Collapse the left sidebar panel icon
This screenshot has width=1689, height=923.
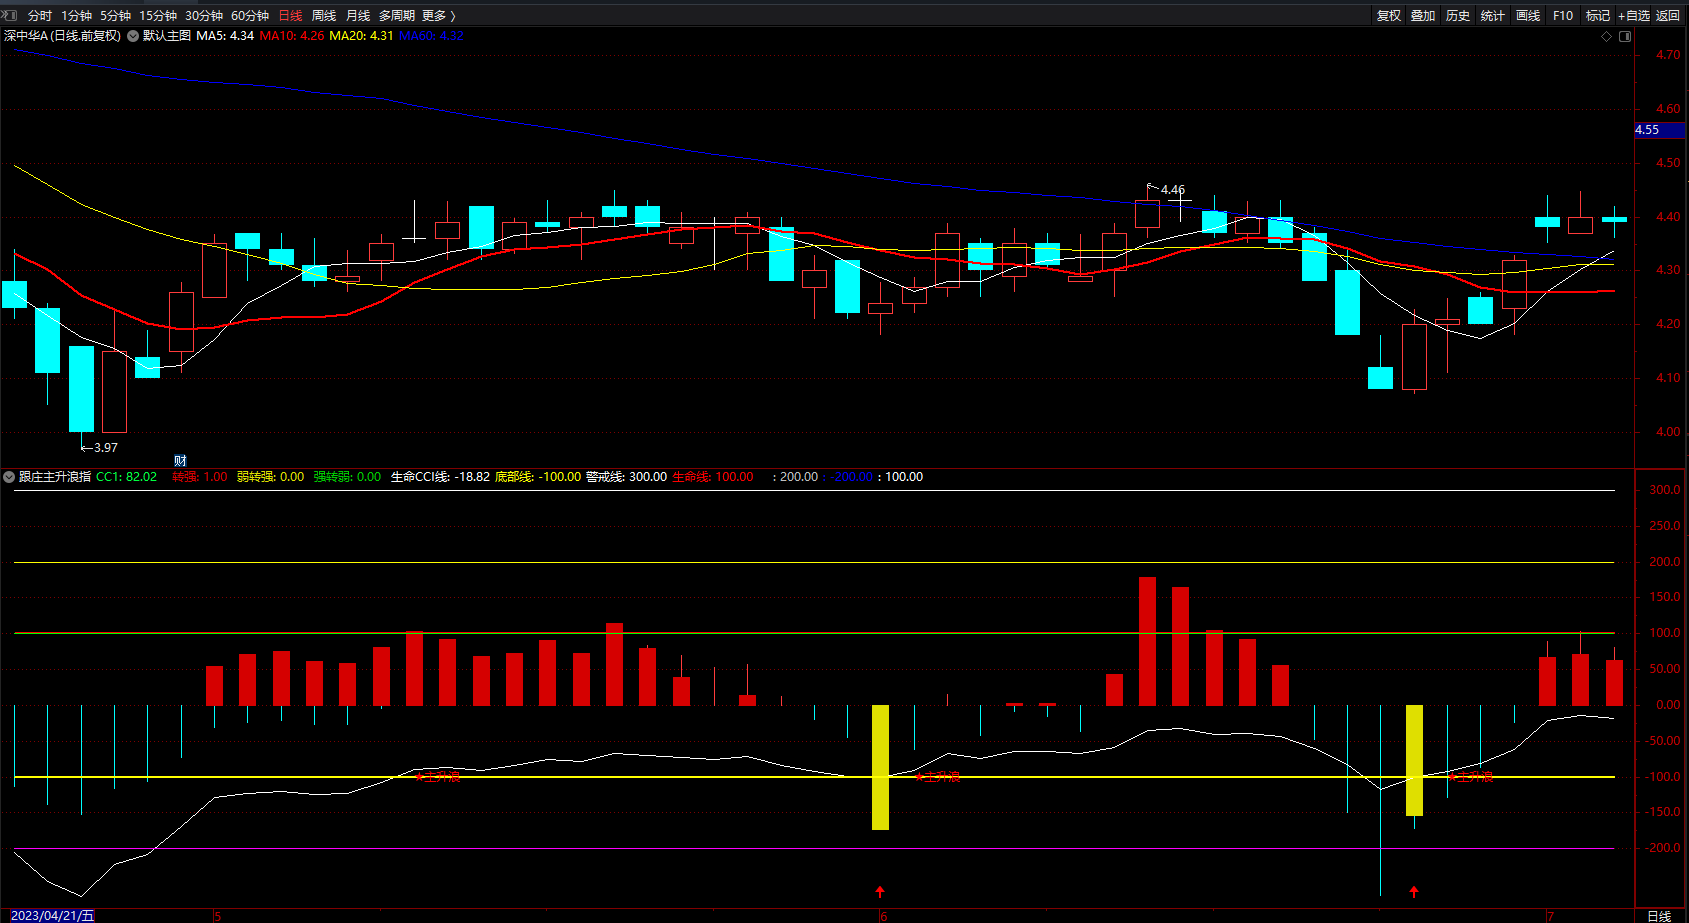pos(10,15)
